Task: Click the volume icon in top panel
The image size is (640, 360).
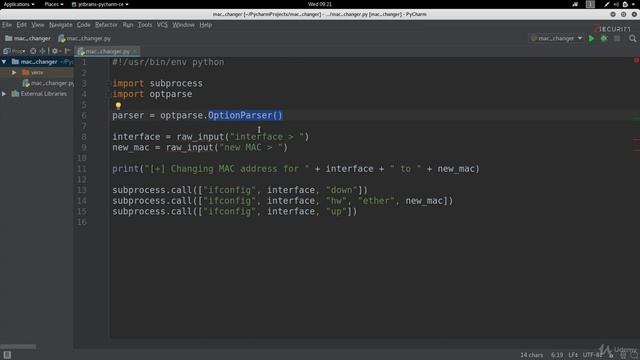Action: (616, 4)
